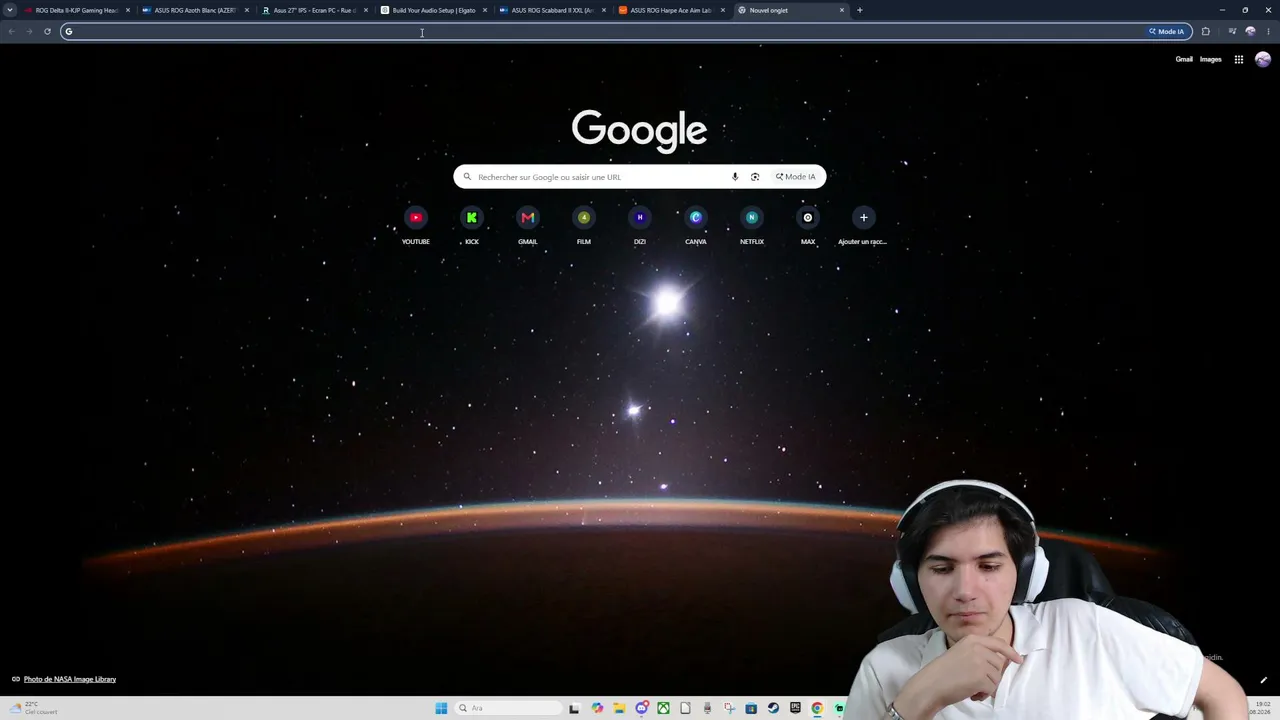Switch to the ASUS ROG Azoth Blanc tab
1280x720 pixels.
(196, 10)
